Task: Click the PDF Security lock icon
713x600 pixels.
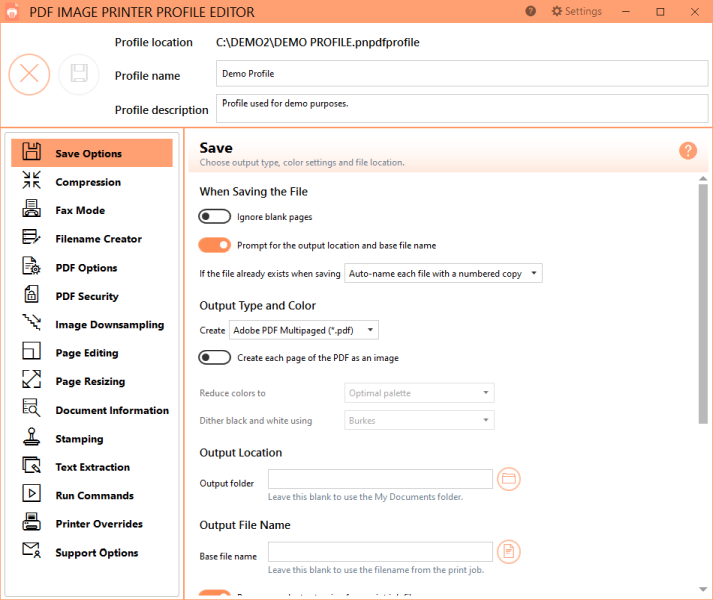Action: pyautogui.click(x=31, y=294)
